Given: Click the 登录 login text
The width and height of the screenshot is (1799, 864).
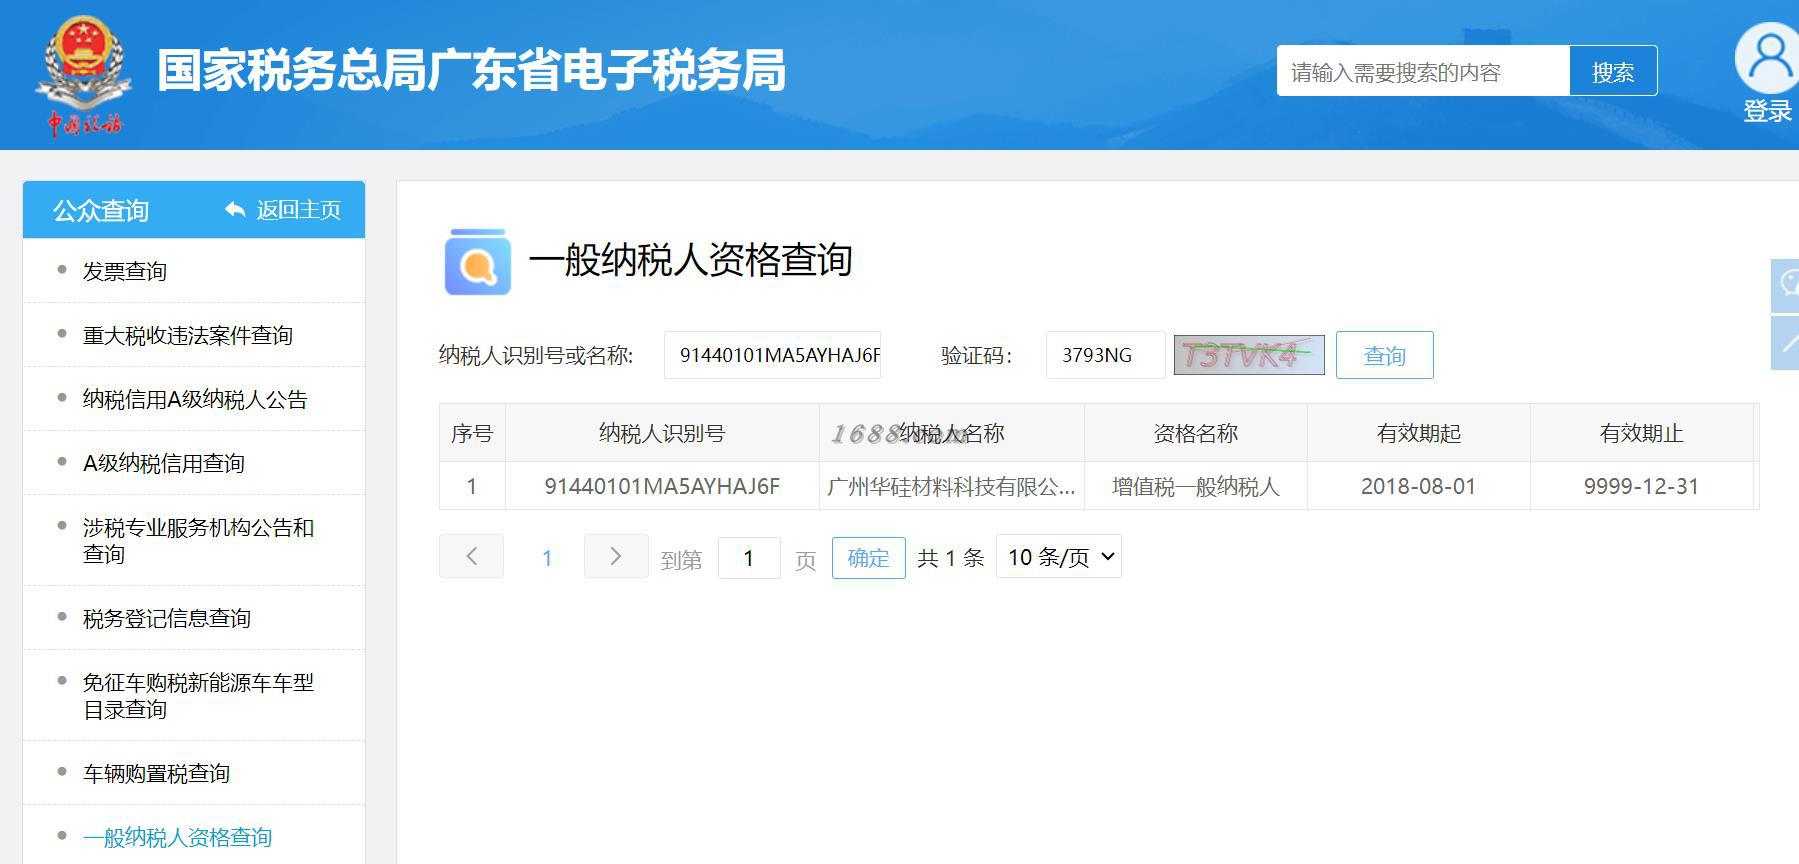Looking at the screenshot, I should tap(1768, 112).
